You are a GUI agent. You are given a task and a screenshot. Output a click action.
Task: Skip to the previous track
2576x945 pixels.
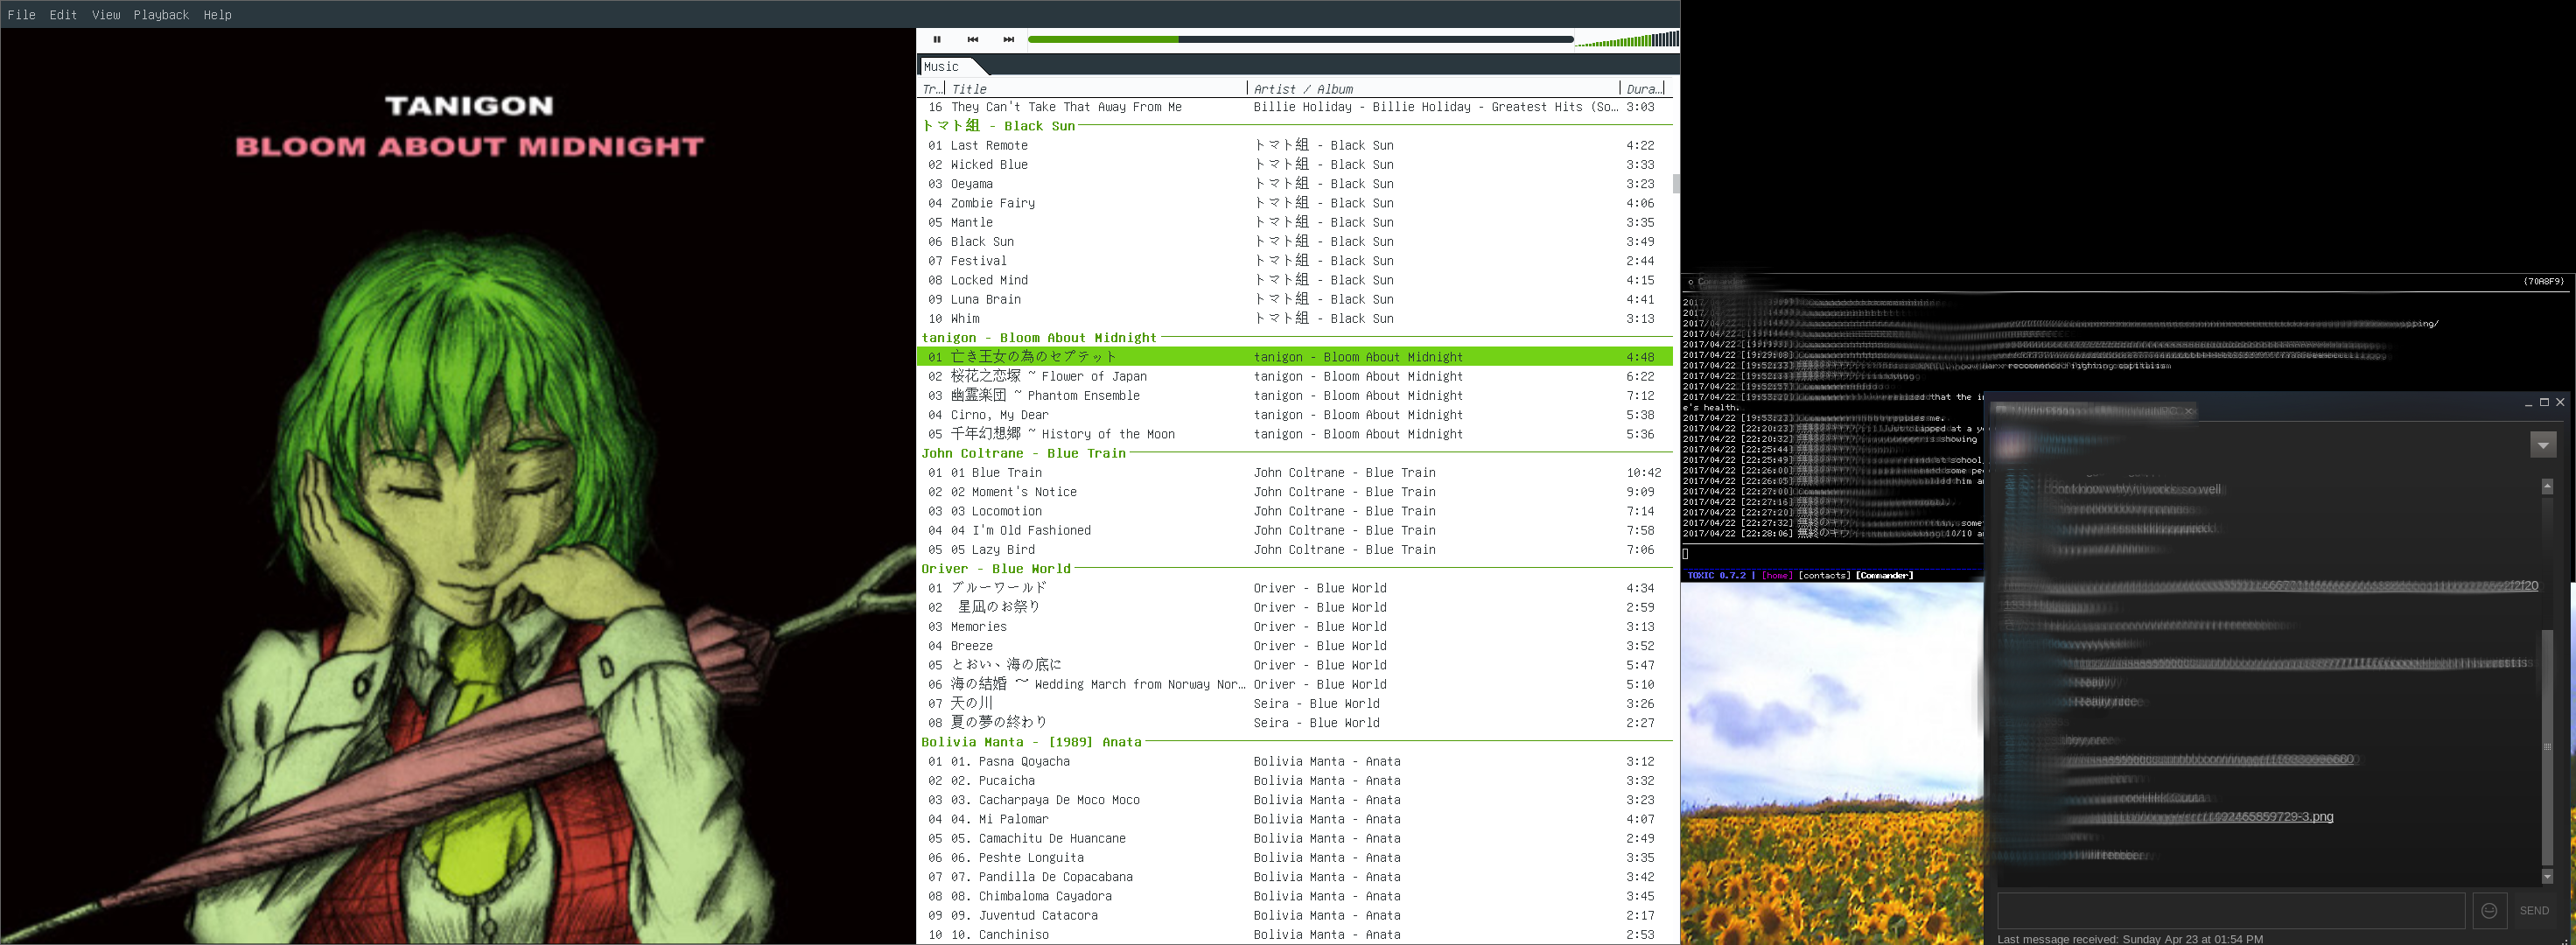tap(973, 39)
